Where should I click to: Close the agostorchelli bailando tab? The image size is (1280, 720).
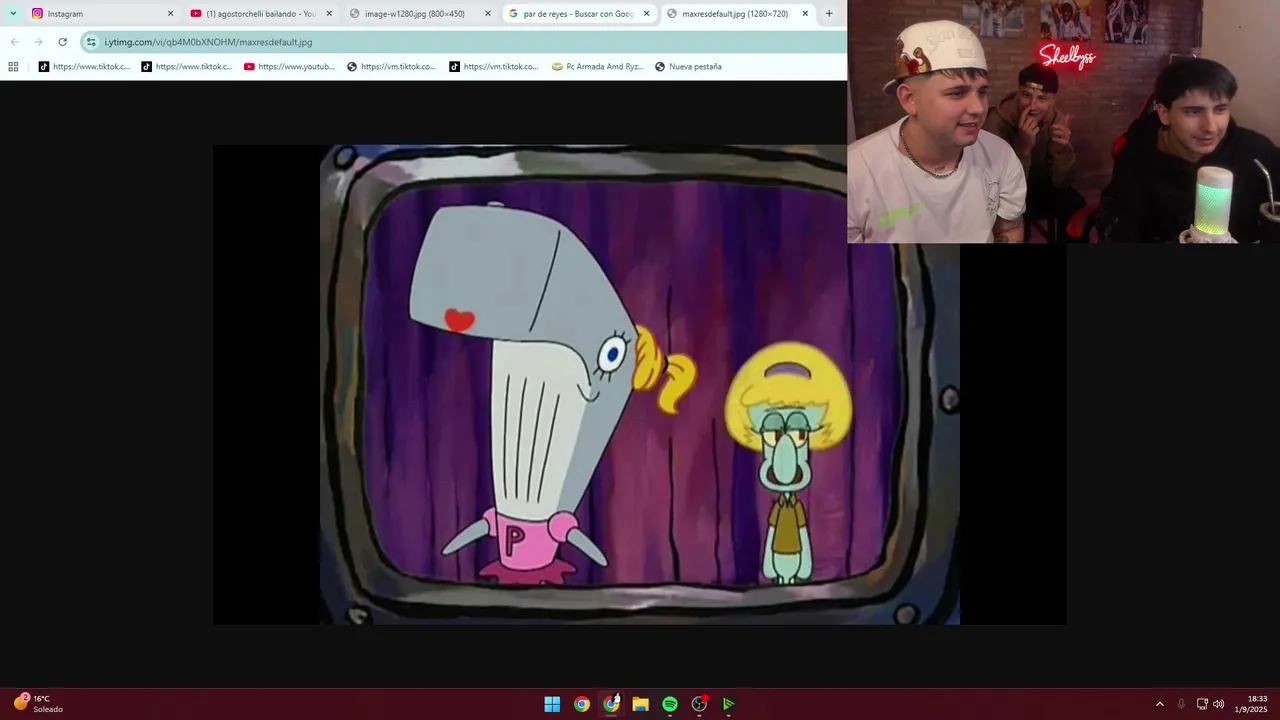coord(329,14)
